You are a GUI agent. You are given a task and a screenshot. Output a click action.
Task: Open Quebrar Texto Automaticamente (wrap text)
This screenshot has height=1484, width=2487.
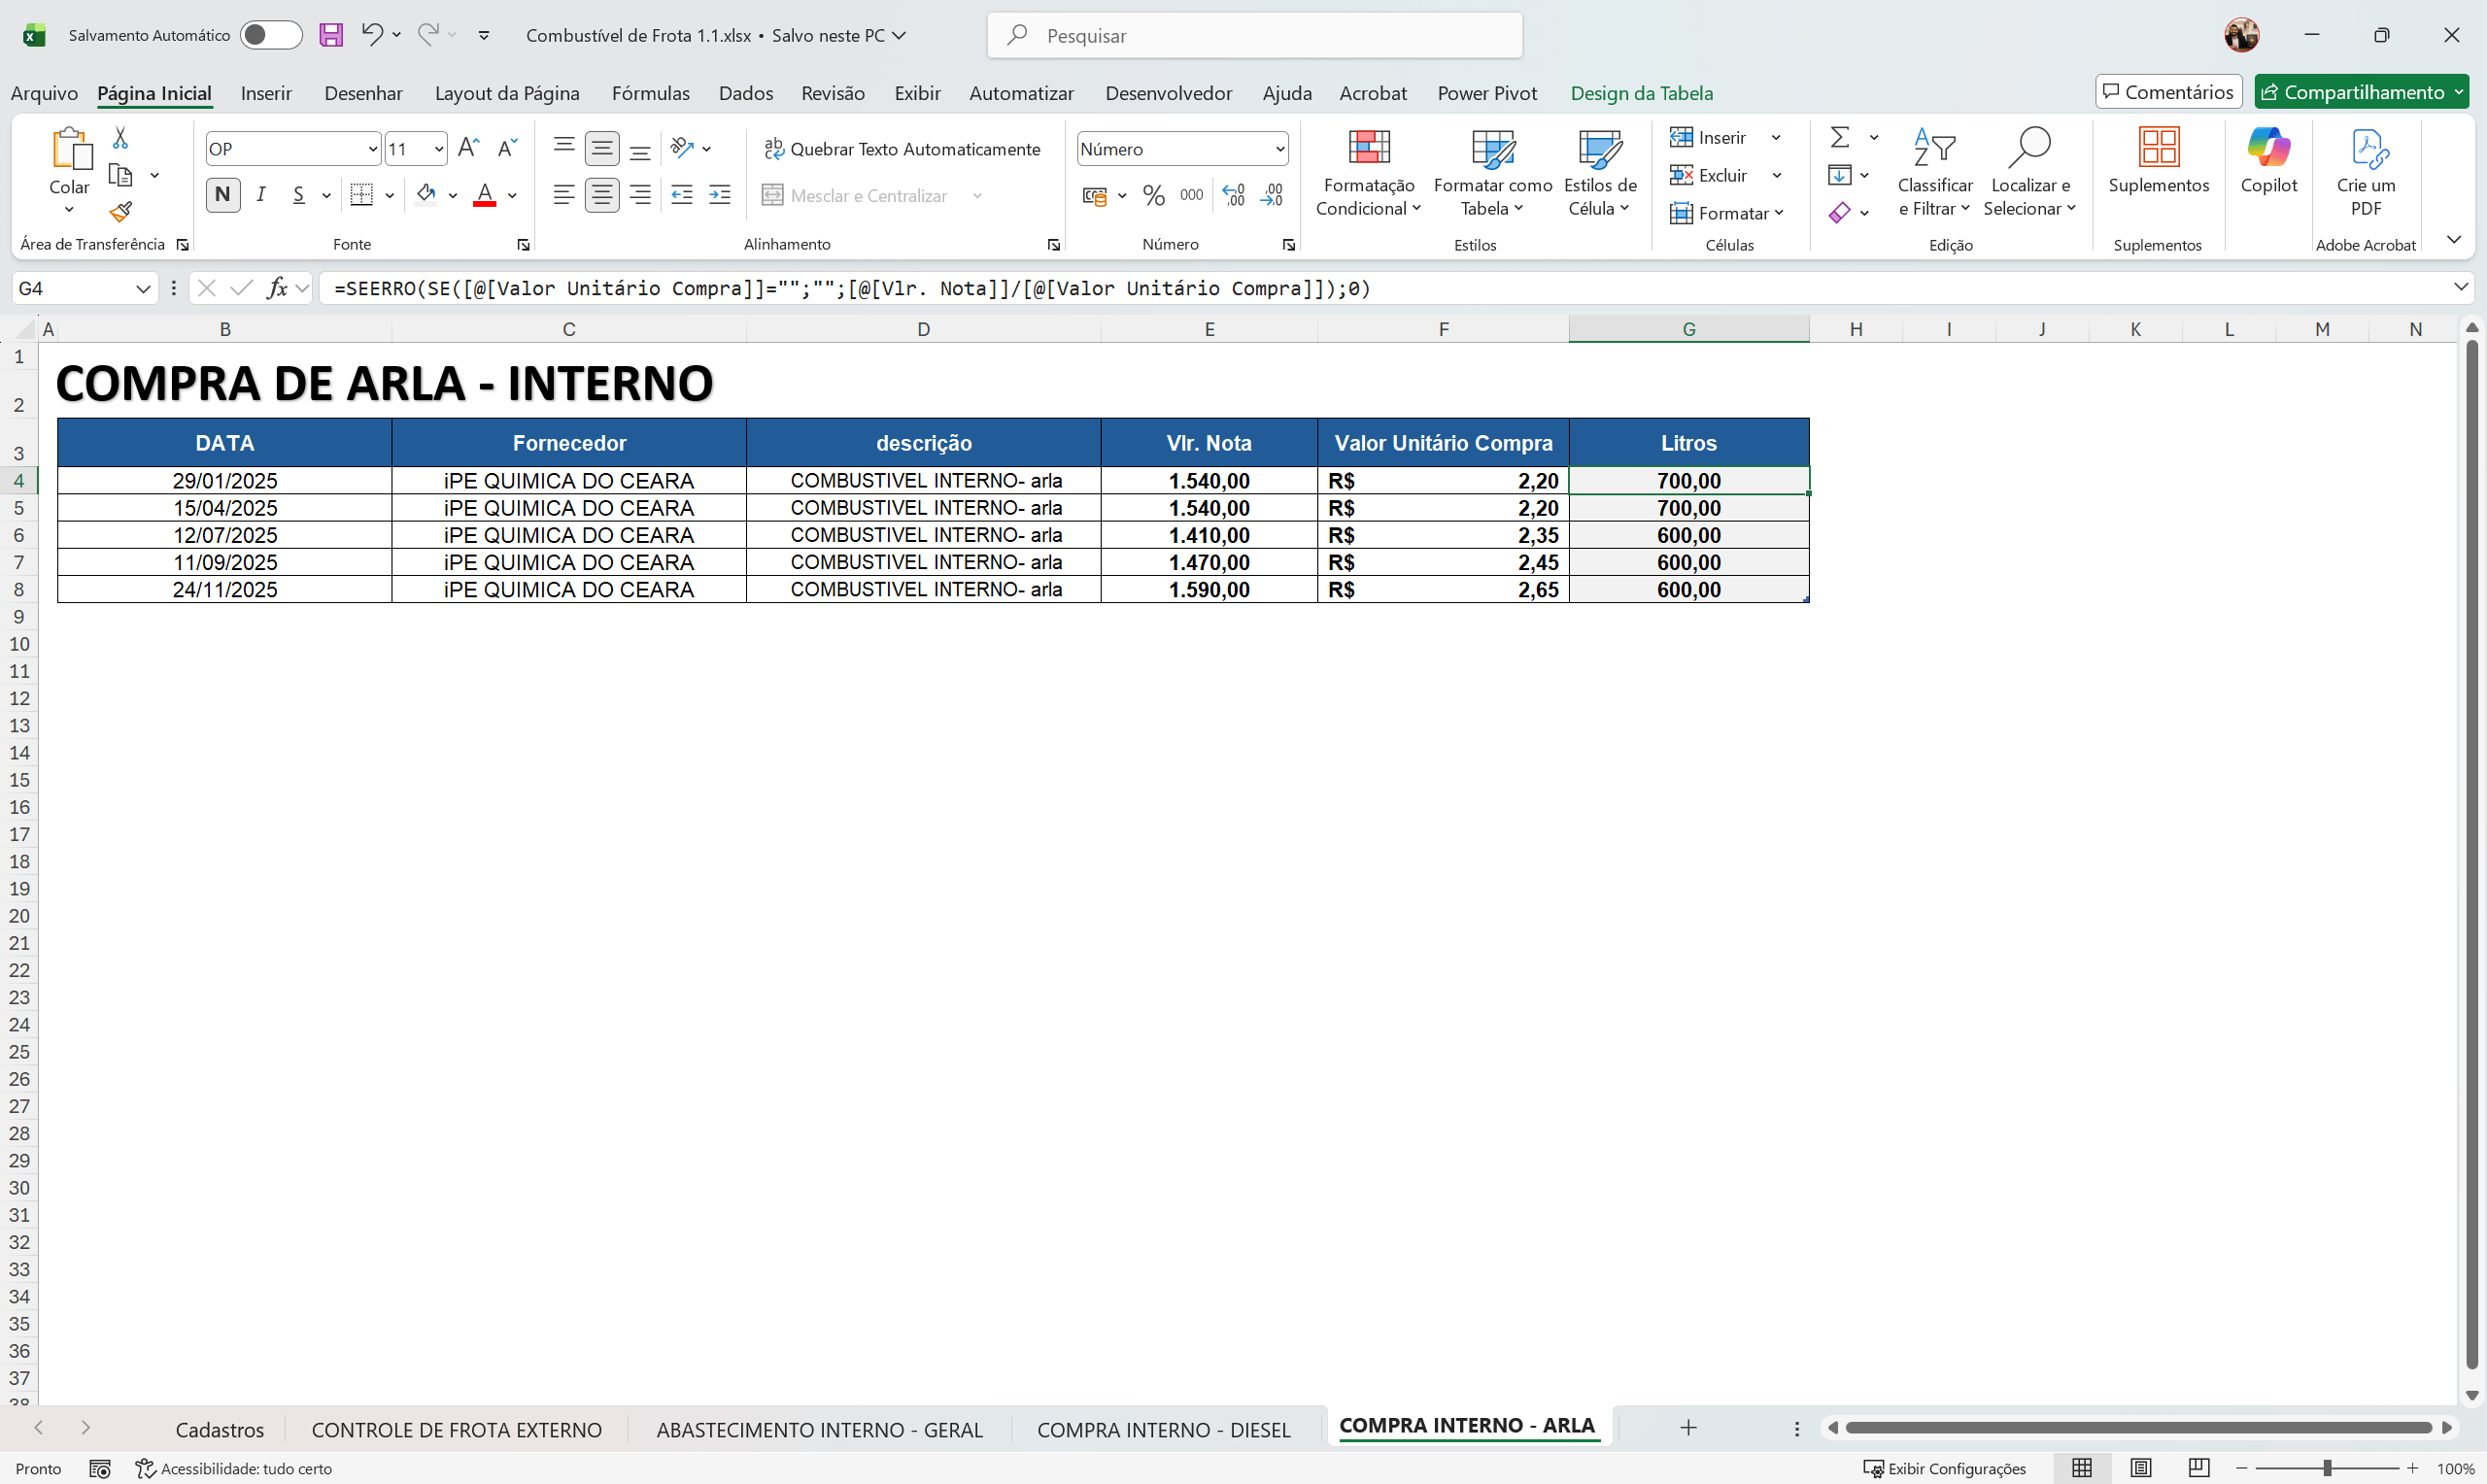pos(901,148)
